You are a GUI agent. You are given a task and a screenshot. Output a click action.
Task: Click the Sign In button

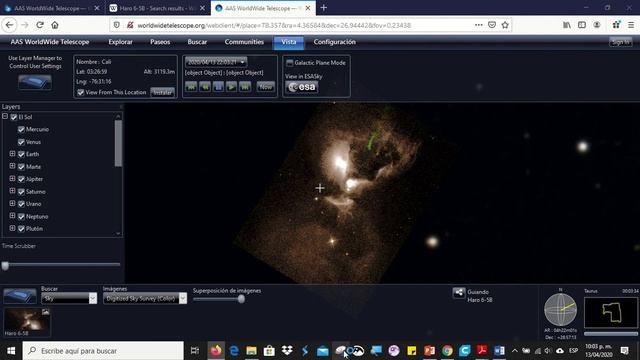(x=621, y=42)
